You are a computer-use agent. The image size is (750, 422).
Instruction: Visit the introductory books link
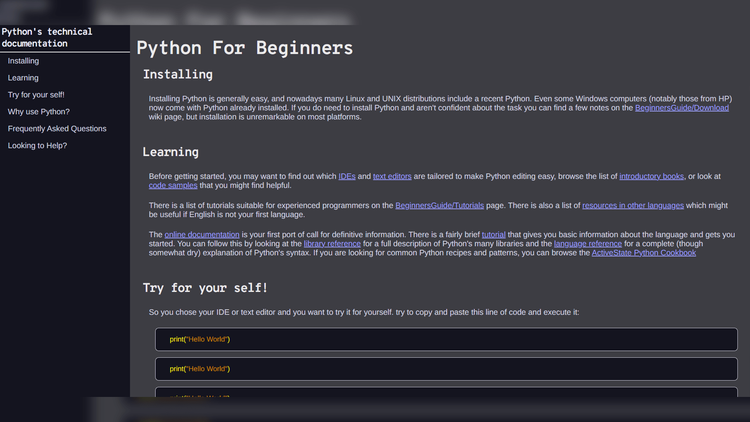[x=651, y=176]
